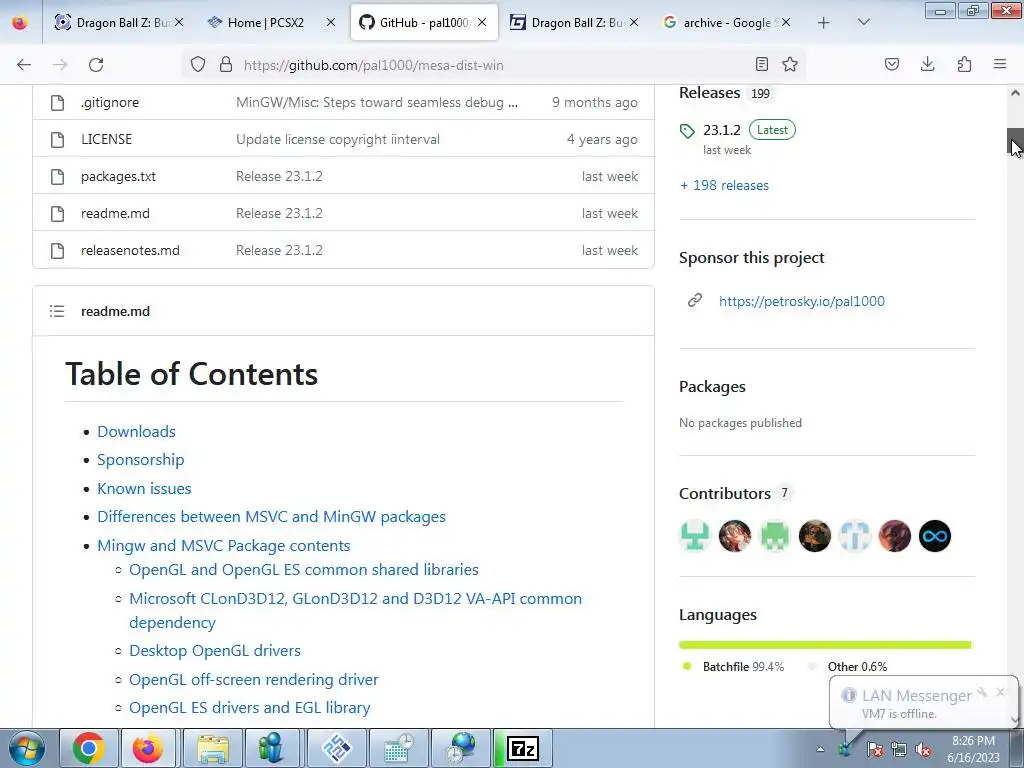This screenshot has width=1024, height=768.
Task: Open the readme outline list icon
Action: 57,312
